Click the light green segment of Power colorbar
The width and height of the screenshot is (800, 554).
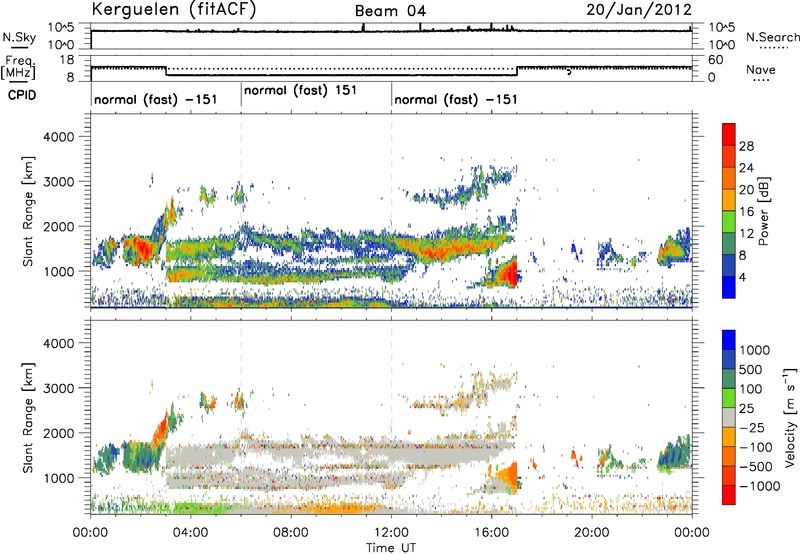click(x=729, y=222)
